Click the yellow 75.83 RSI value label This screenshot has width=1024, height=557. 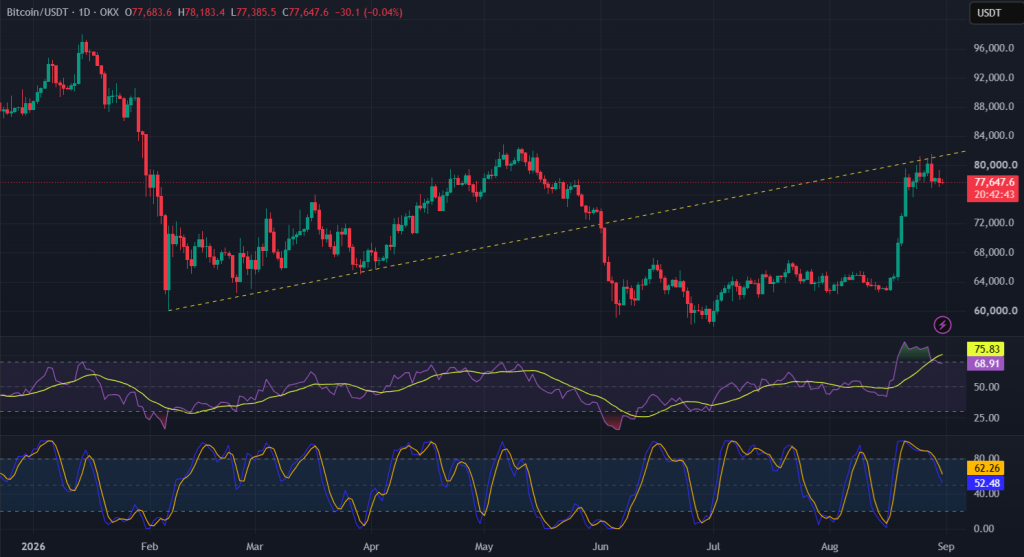(x=985, y=349)
